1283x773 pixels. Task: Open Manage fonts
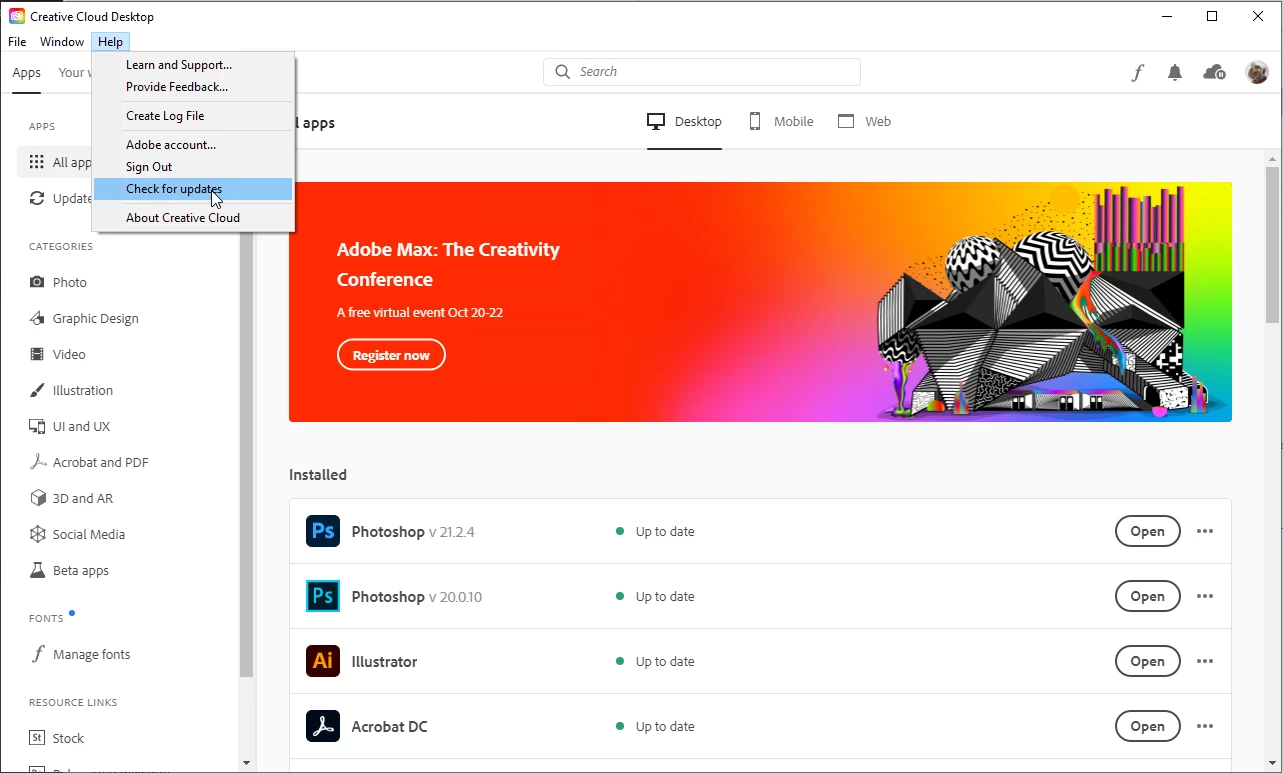(80, 654)
